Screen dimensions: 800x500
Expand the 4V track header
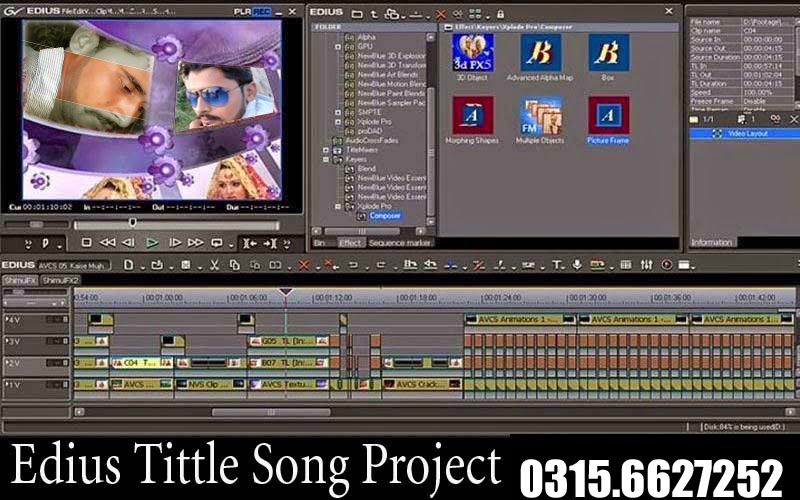click(7, 319)
